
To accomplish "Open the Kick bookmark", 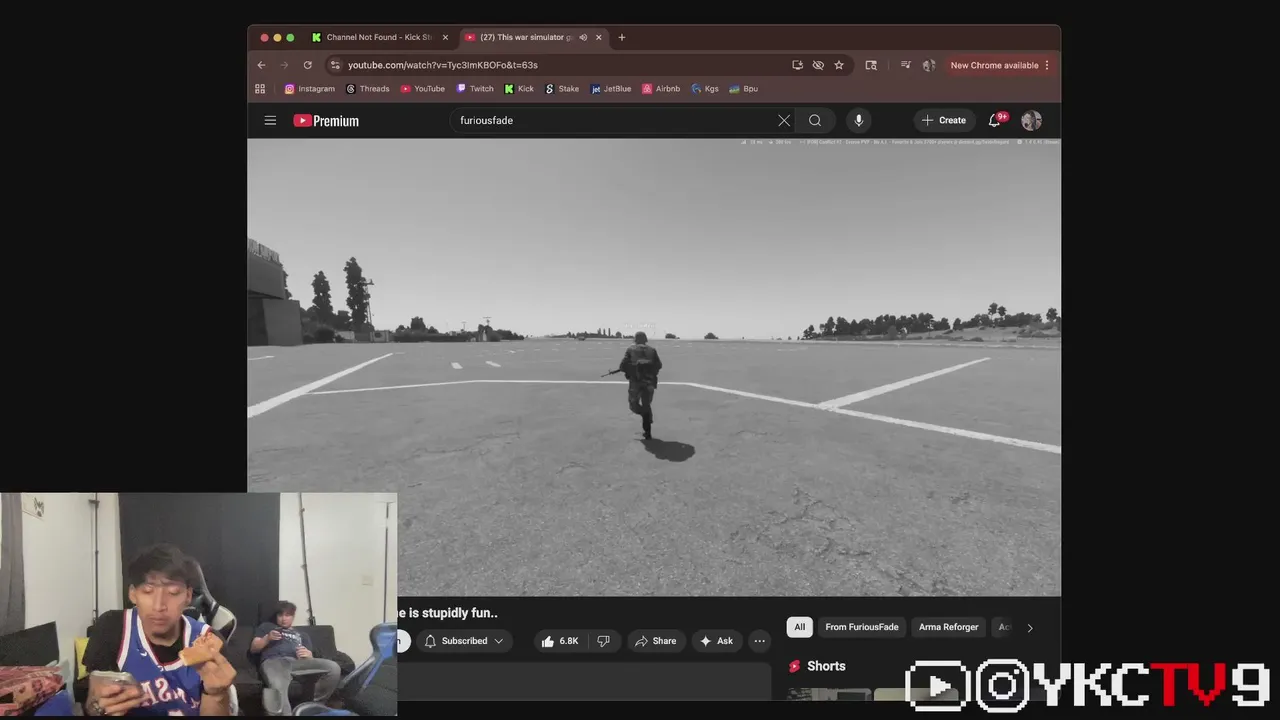I will 519,89.
